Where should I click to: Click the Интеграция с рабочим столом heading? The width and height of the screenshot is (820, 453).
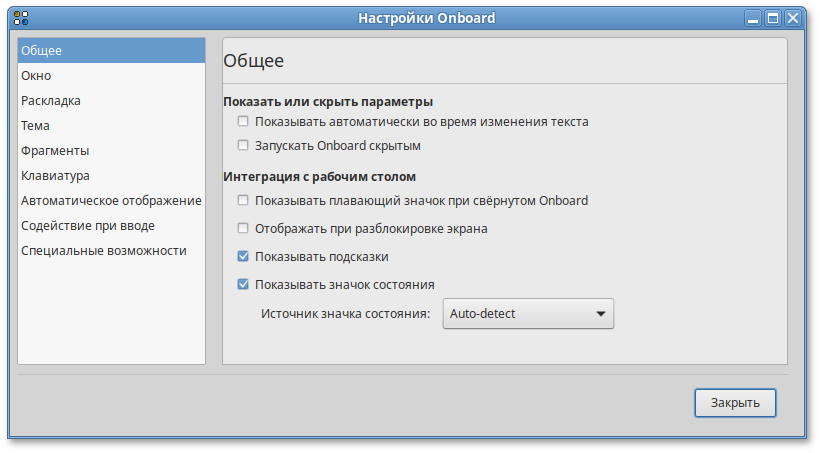pyautogui.click(x=320, y=177)
